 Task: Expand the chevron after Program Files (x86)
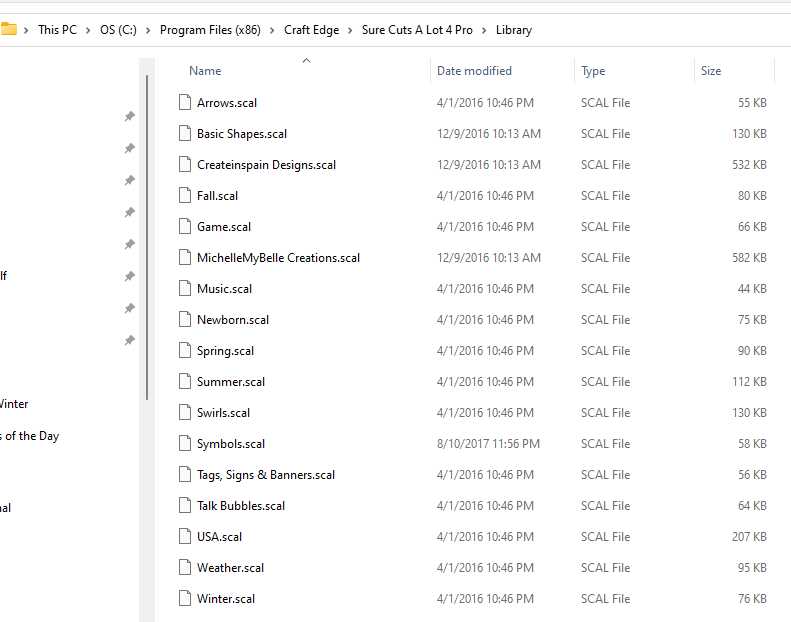coord(272,30)
